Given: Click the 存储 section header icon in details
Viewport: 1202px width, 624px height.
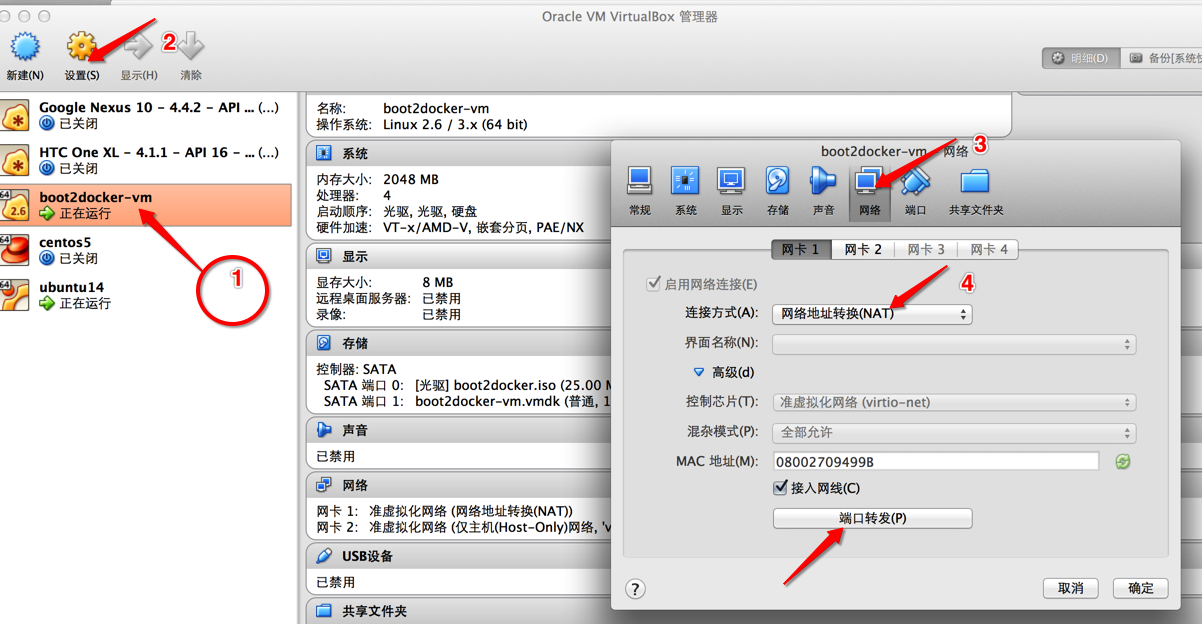Looking at the screenshot, I should point(324,343).
